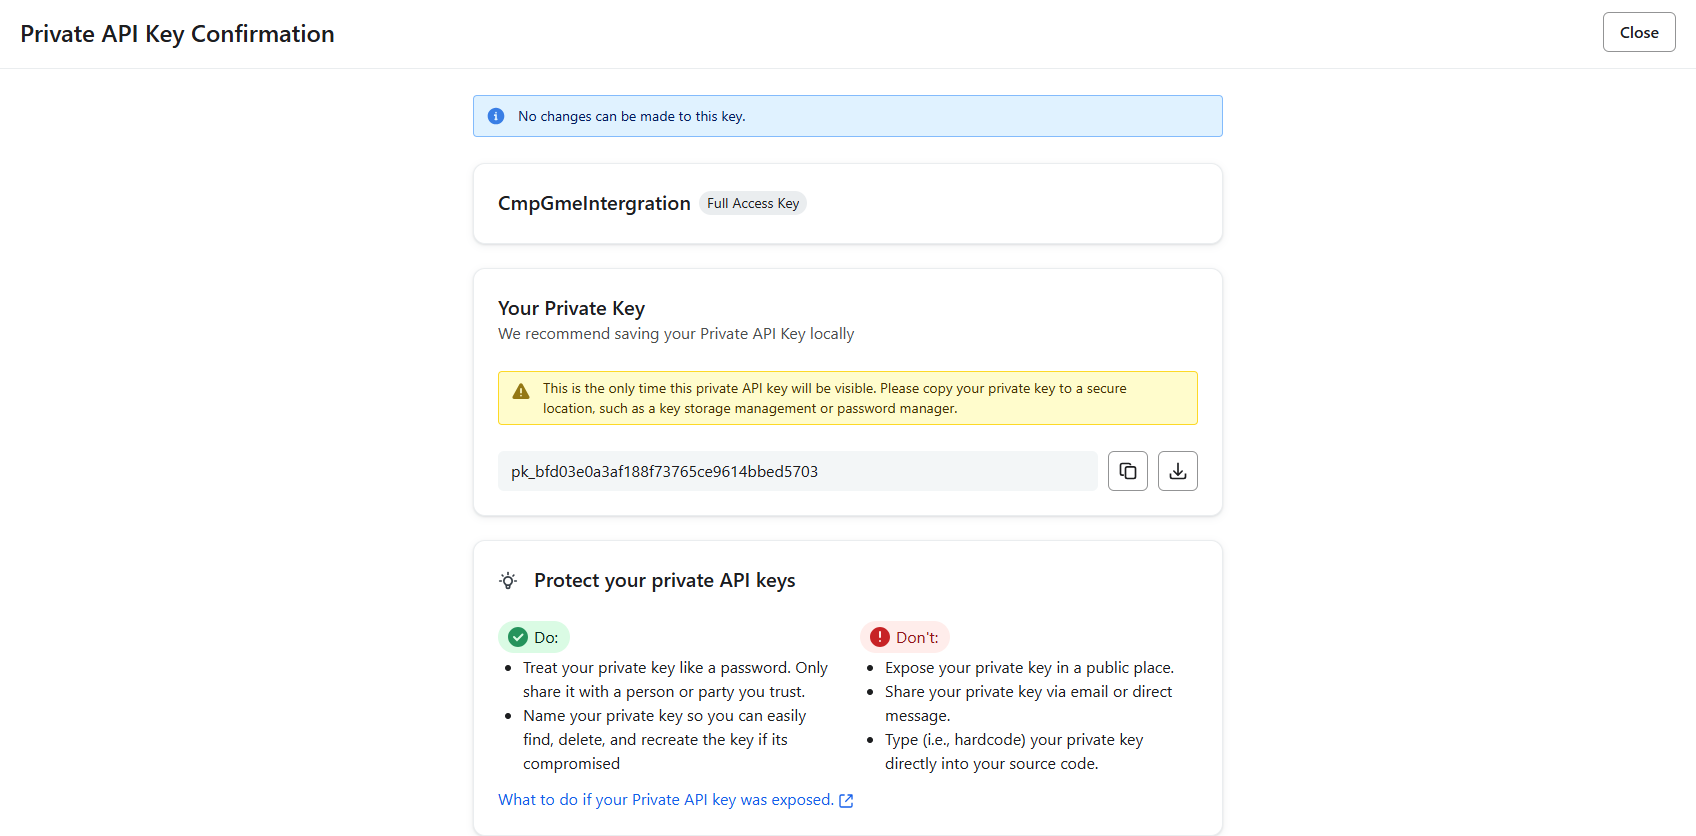
Task: Open 'What to do if your Private API key was exposed'
Action: point(665,800)
